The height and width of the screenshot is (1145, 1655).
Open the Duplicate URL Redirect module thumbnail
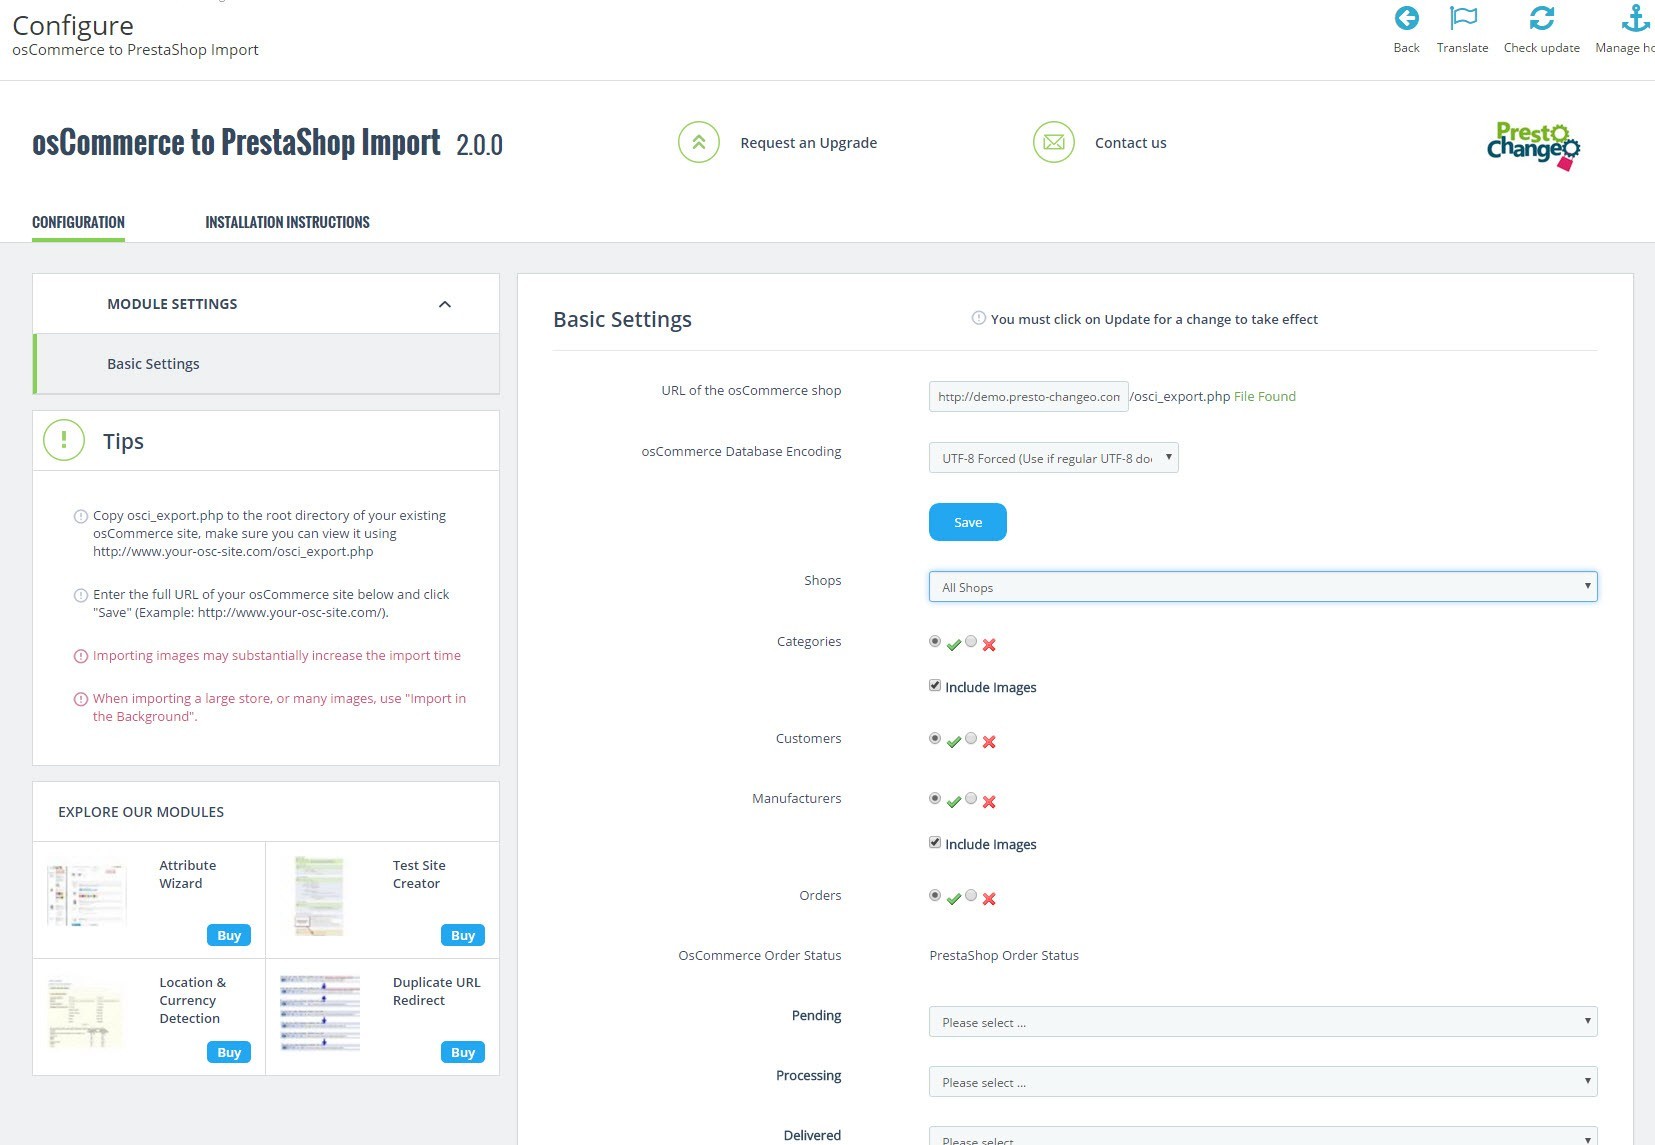click(320, 1013)
